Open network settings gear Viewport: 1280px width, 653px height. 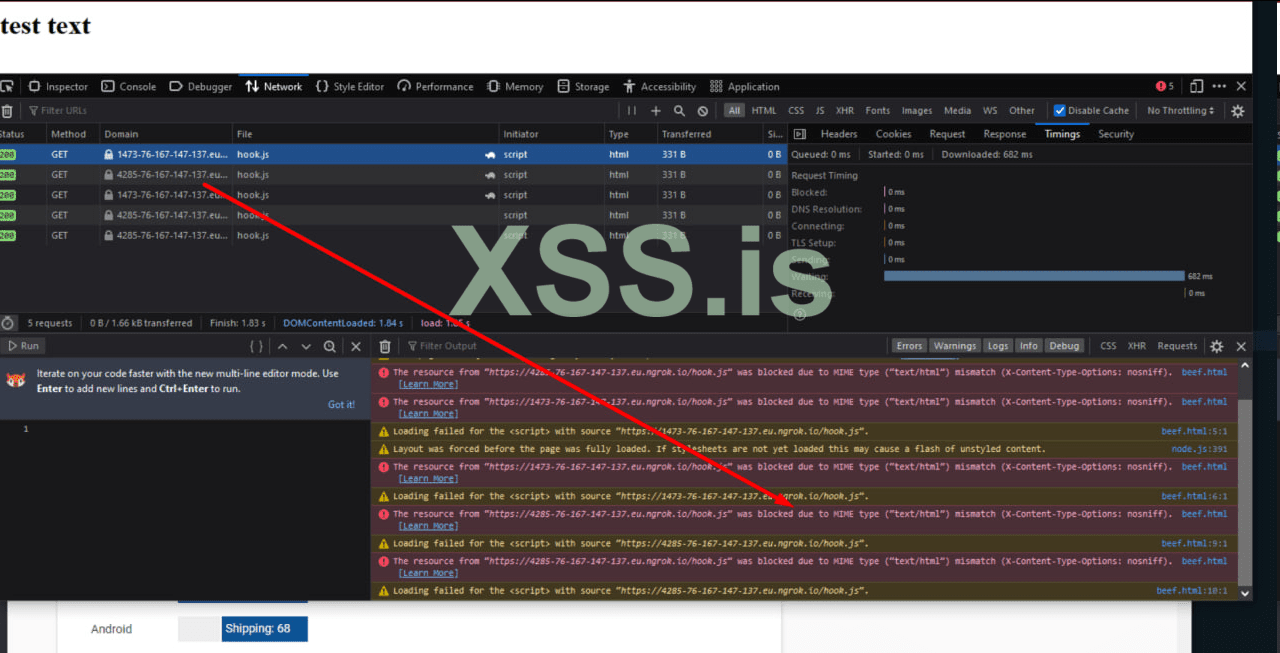click(x=1238, y=111)
